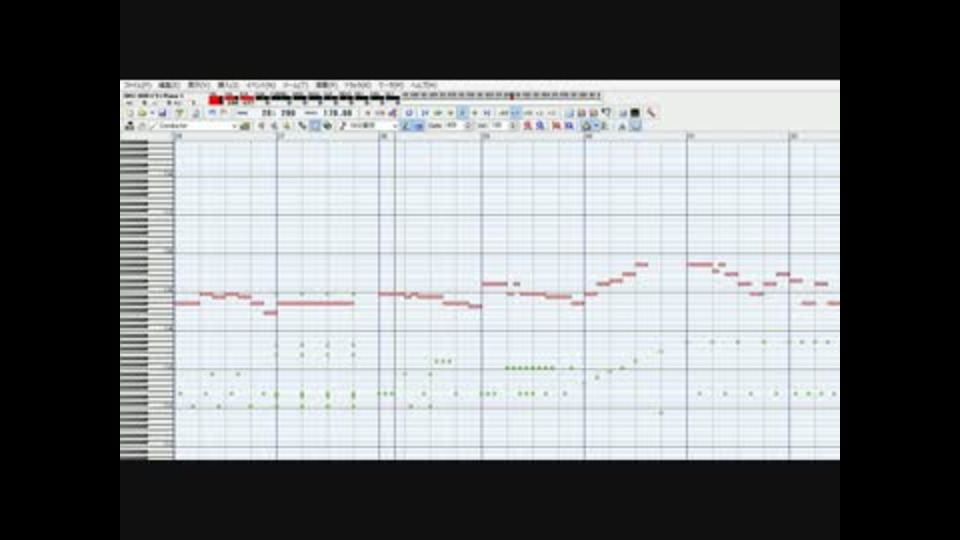Click the black monitor icon in top toolbar
The height and width of the screenshot is (540, 960).
(635, 113)
